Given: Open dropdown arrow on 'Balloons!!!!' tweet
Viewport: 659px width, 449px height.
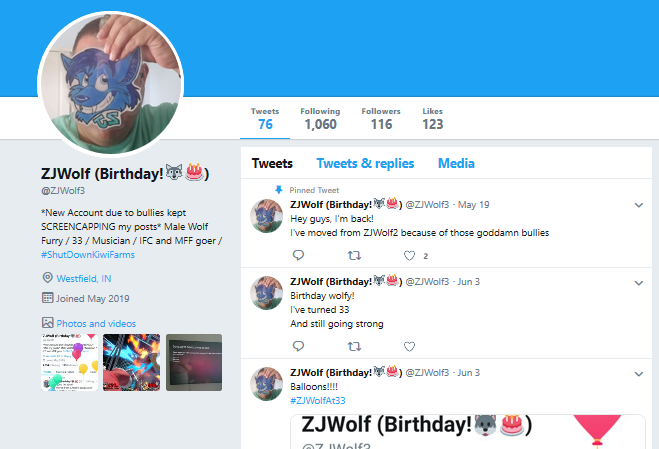Looking at the screenshot, I should [639, 374].
